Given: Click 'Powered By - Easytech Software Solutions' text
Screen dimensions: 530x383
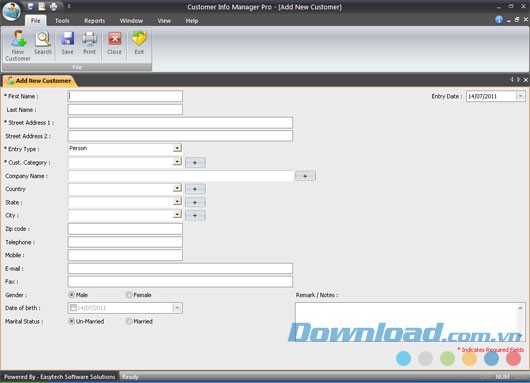Looking at the screenshot, I should [x=59, y=377].
